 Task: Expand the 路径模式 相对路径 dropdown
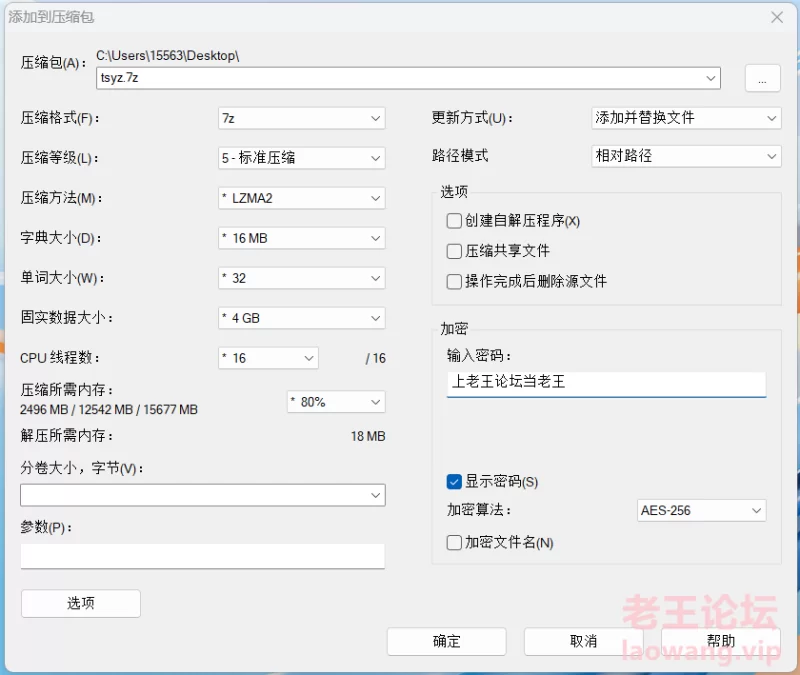(x=686, y=156)
